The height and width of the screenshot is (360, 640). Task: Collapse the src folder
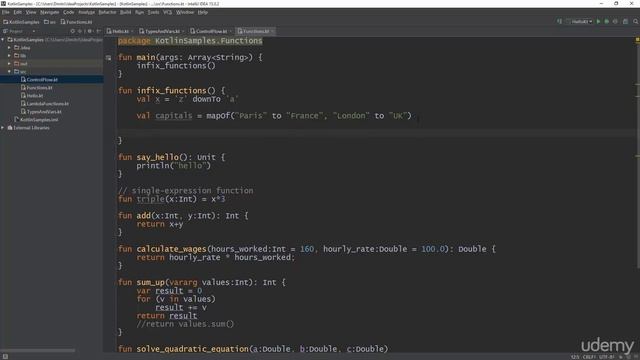9,71
